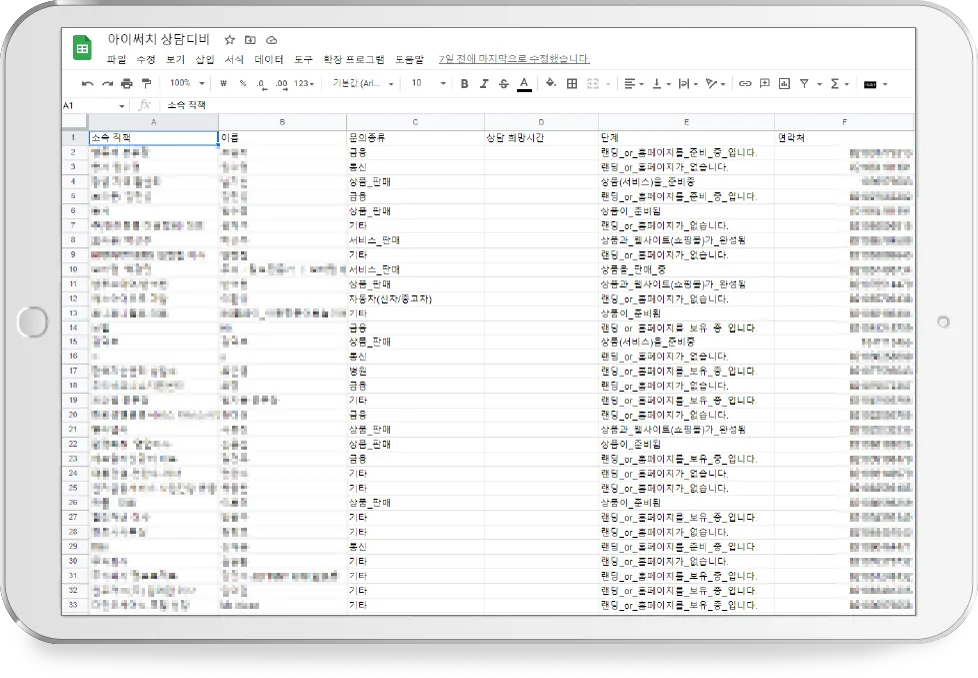Insert a link
This screenshot has height=678, width=978.
pyautogui.click(x=745, y=84)
